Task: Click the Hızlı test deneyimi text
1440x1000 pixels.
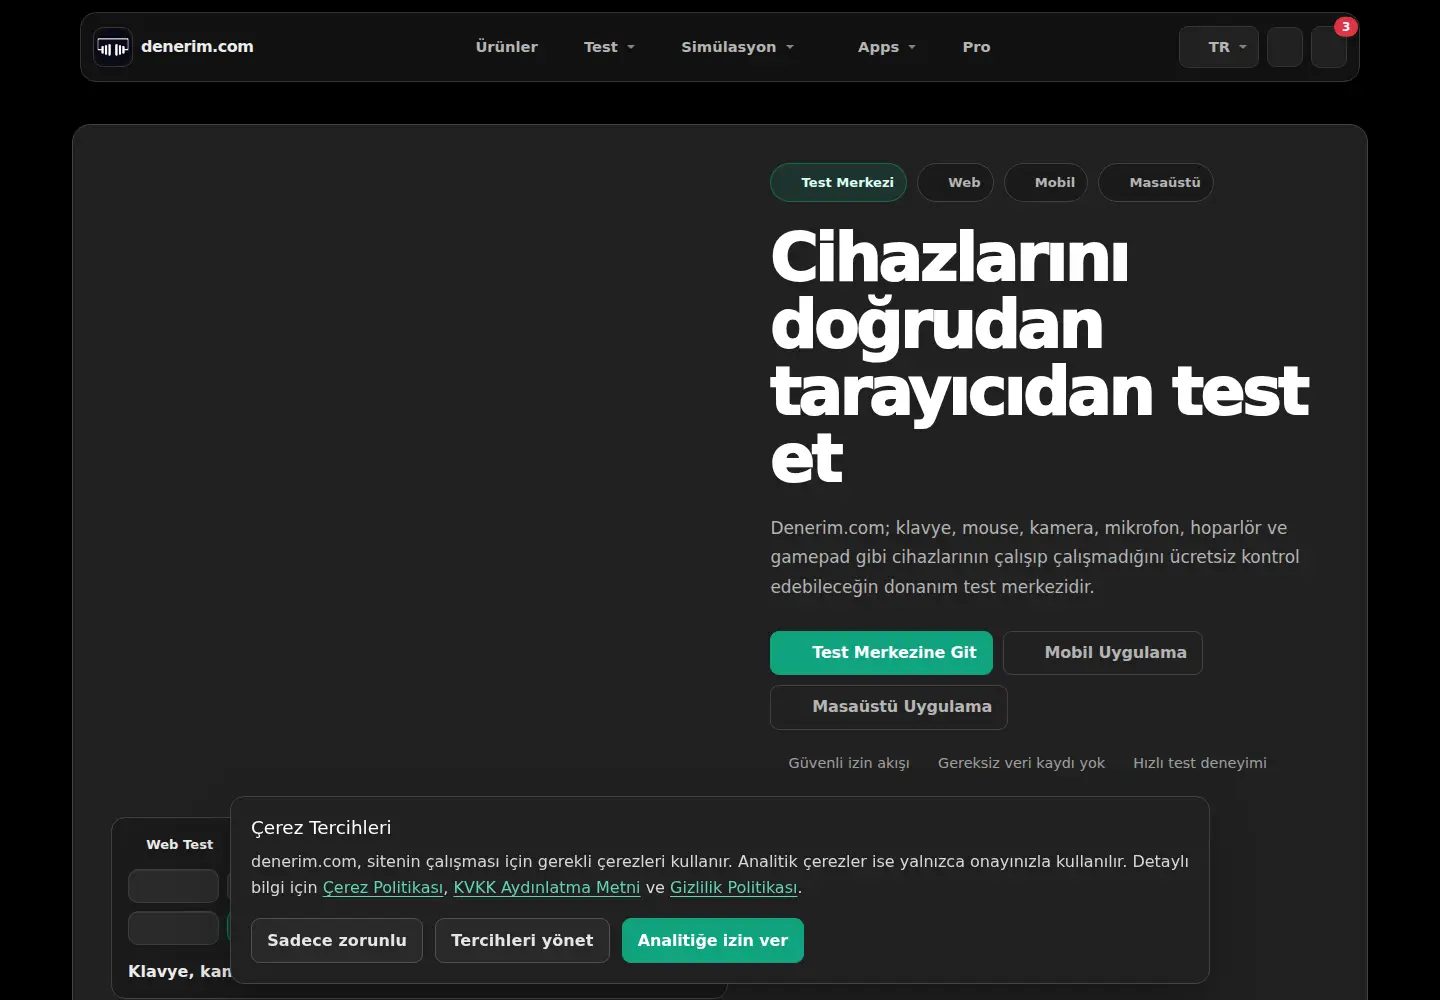Action: coord(1200,763)
